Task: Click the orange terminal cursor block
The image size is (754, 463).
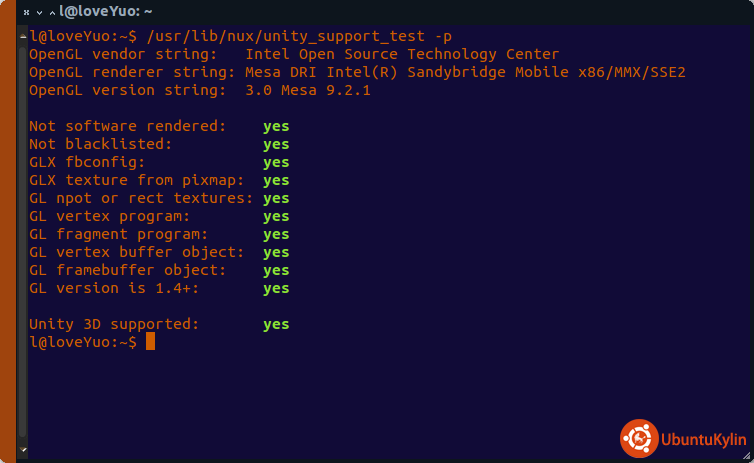Action: coord(151,342)
